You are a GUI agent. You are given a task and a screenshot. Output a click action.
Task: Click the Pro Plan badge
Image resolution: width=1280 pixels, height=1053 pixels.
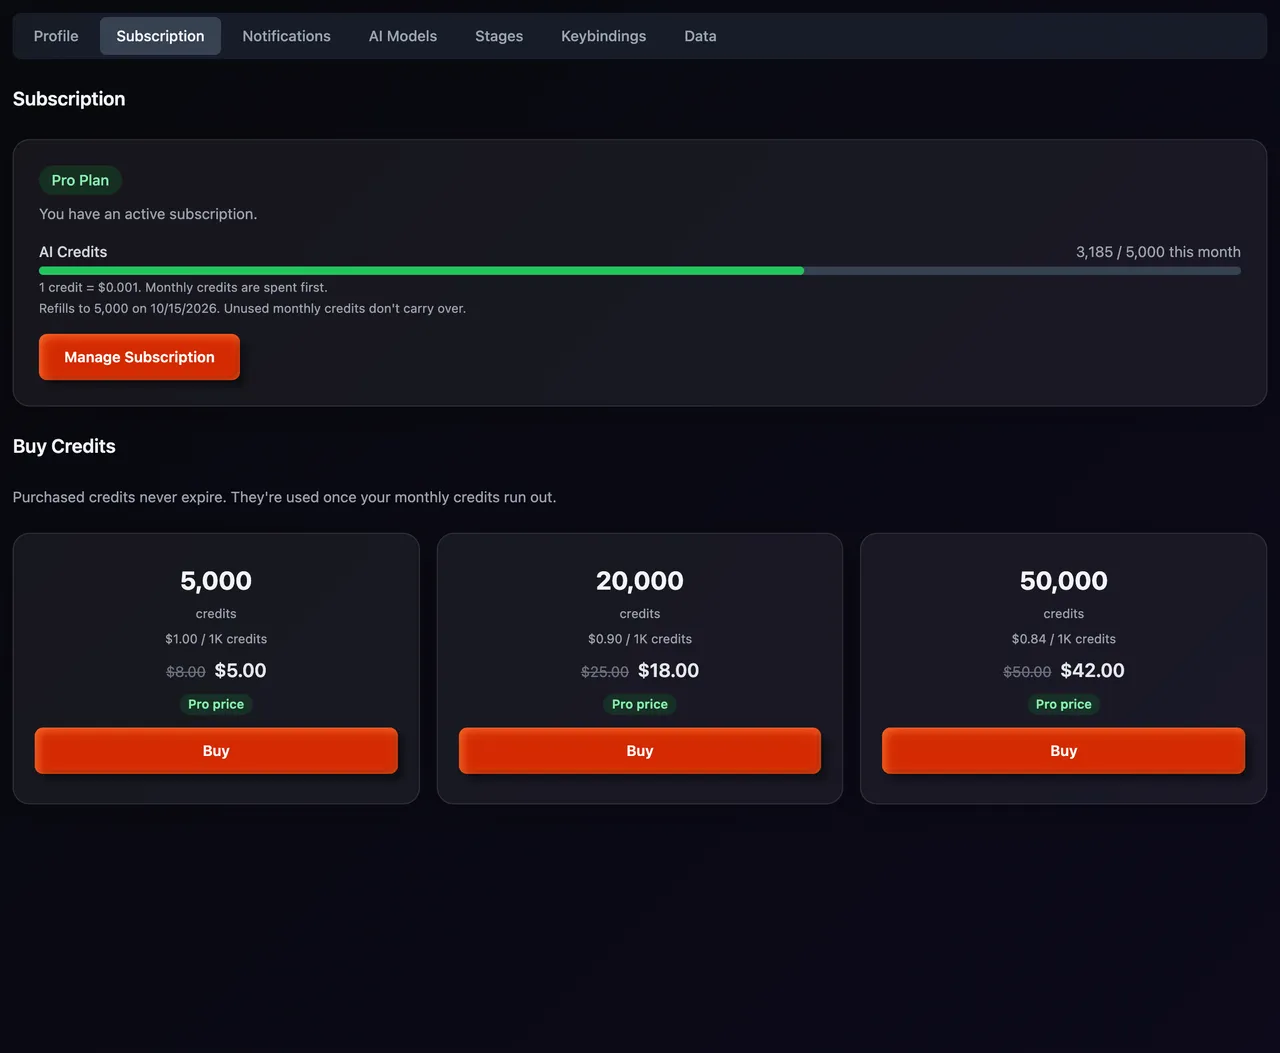pyautogui.click(x=80, y=180)
